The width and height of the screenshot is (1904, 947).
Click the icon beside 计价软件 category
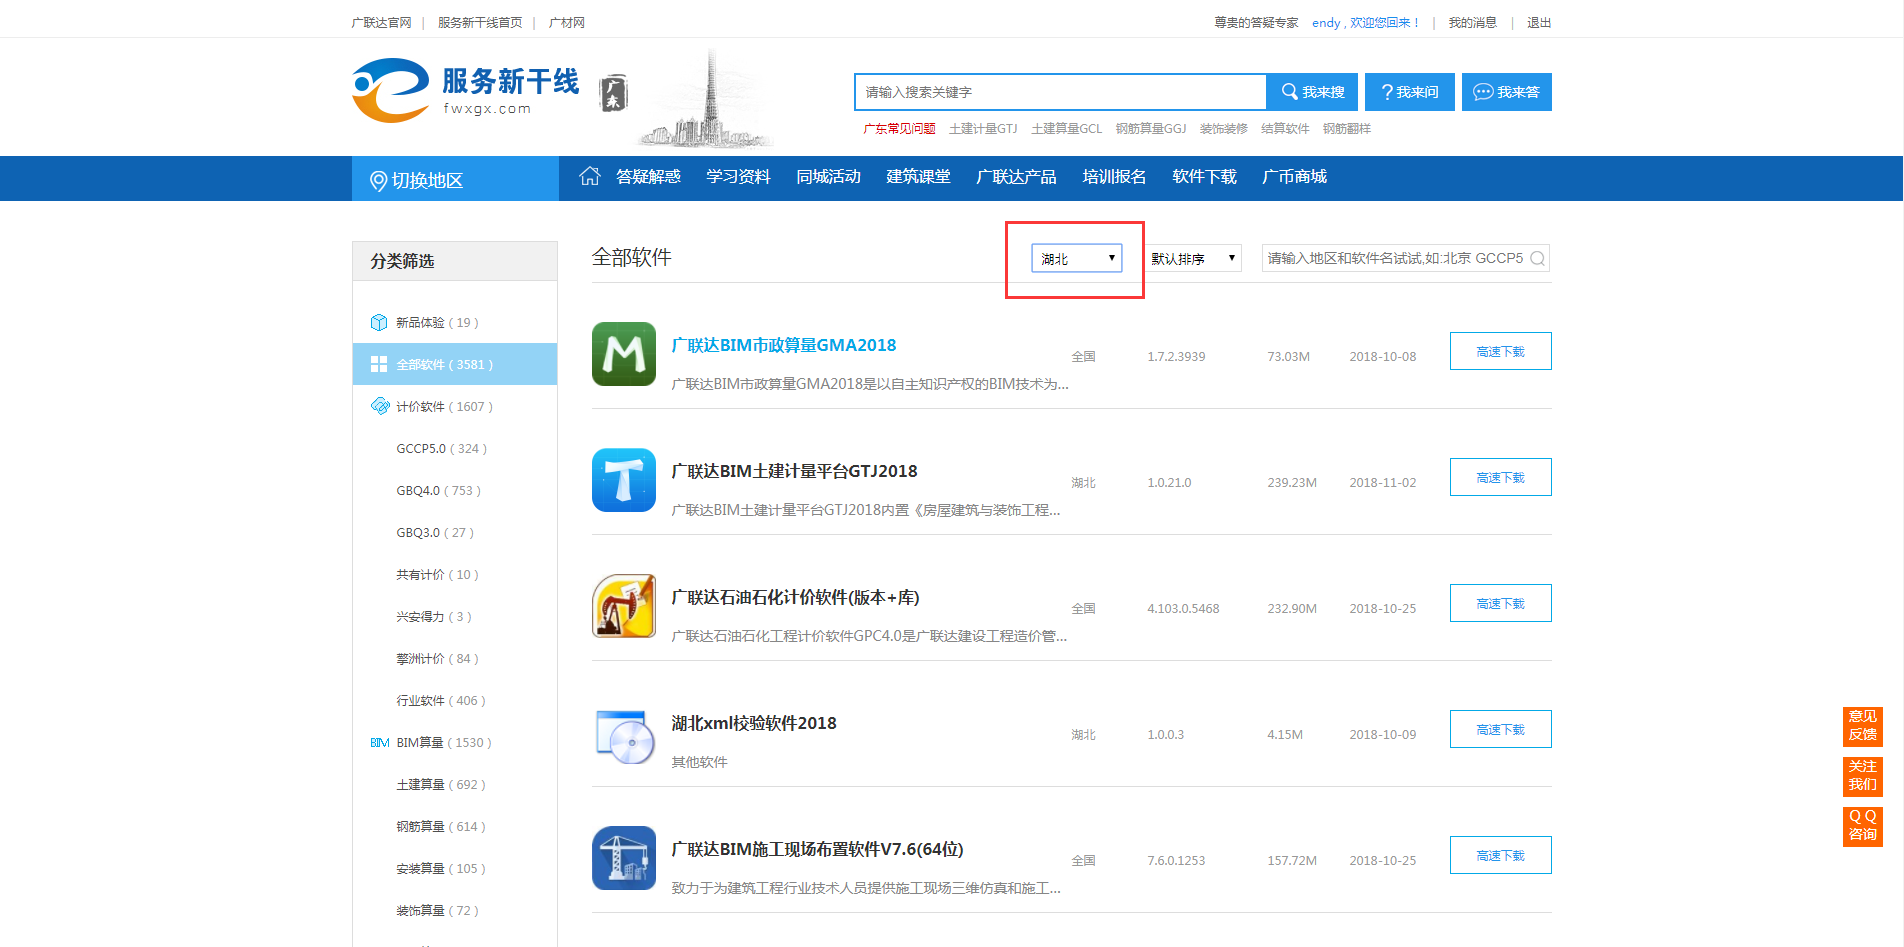(380, 406)
